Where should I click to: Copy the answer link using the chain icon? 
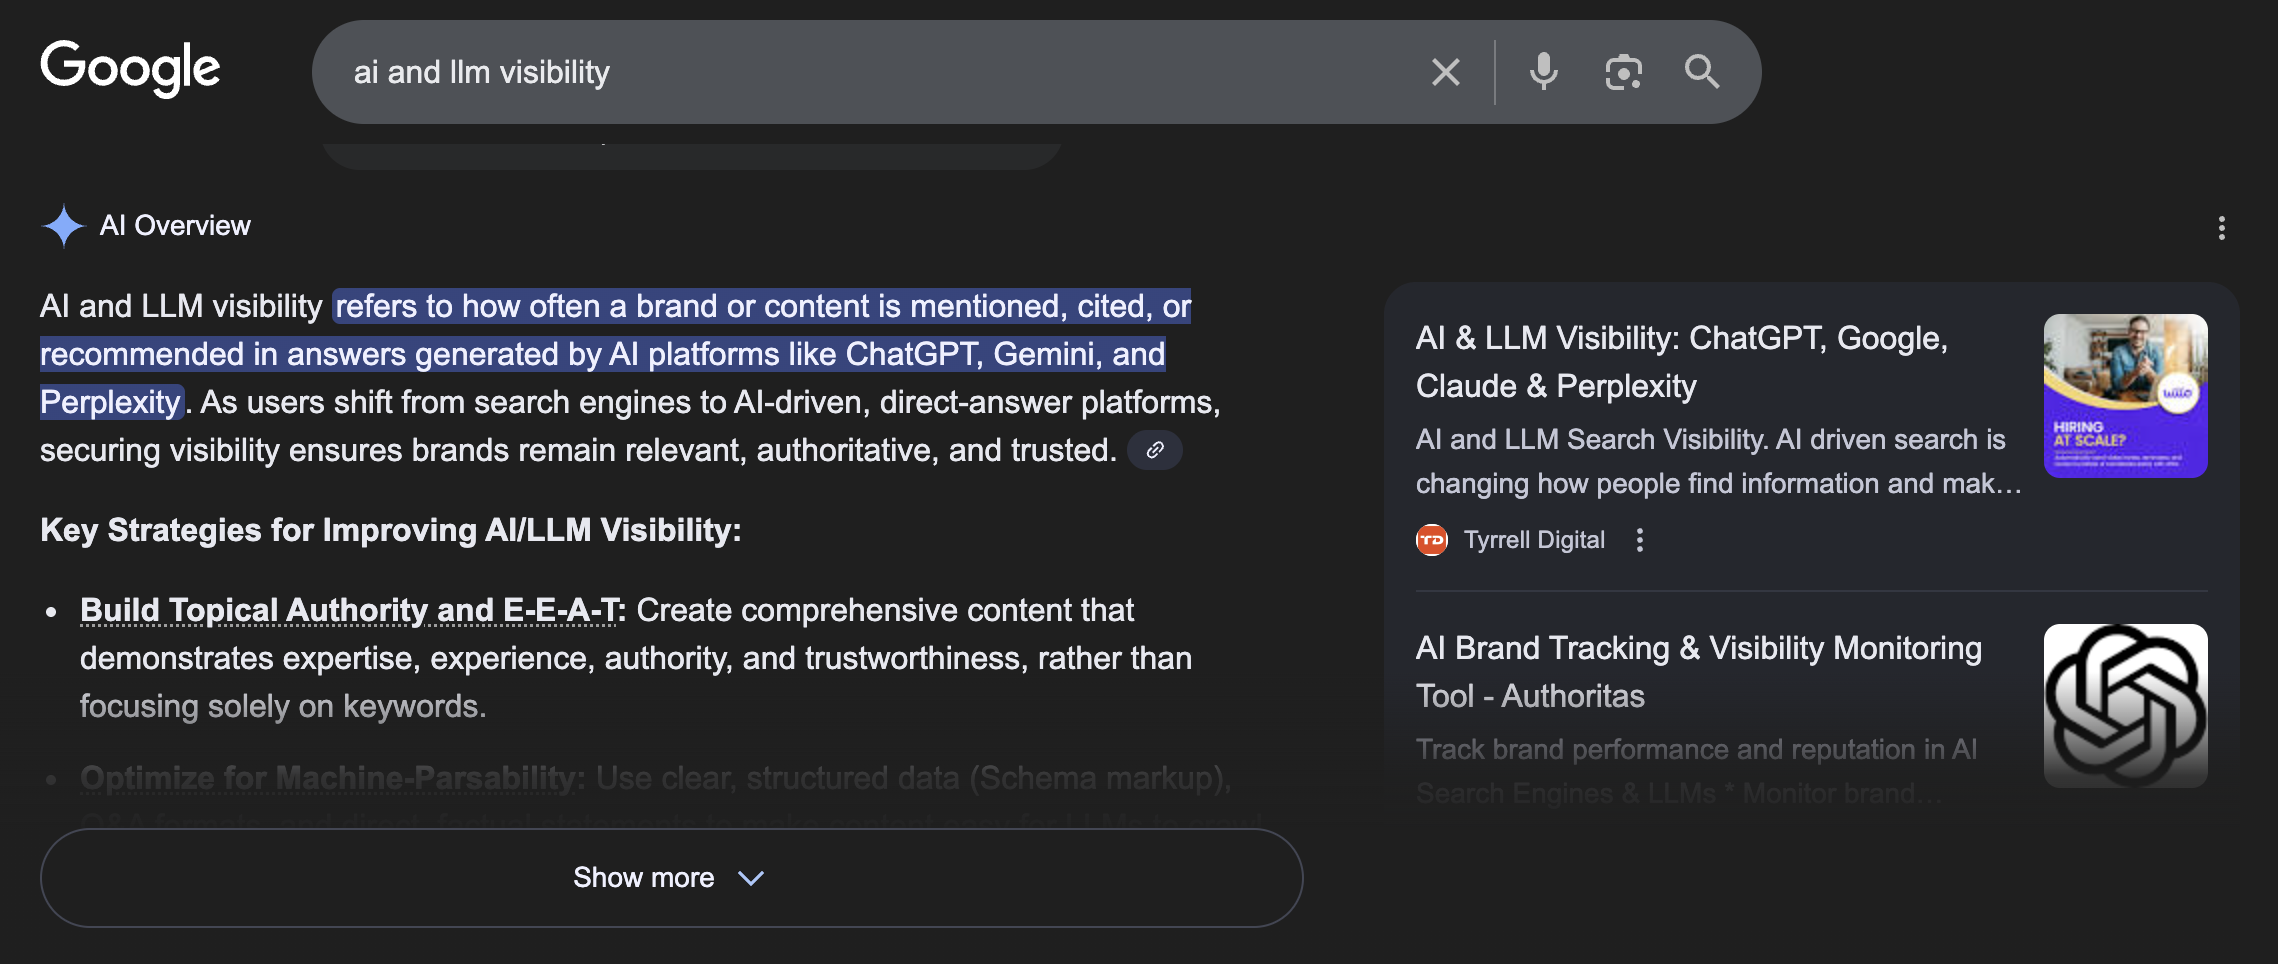1154,450
